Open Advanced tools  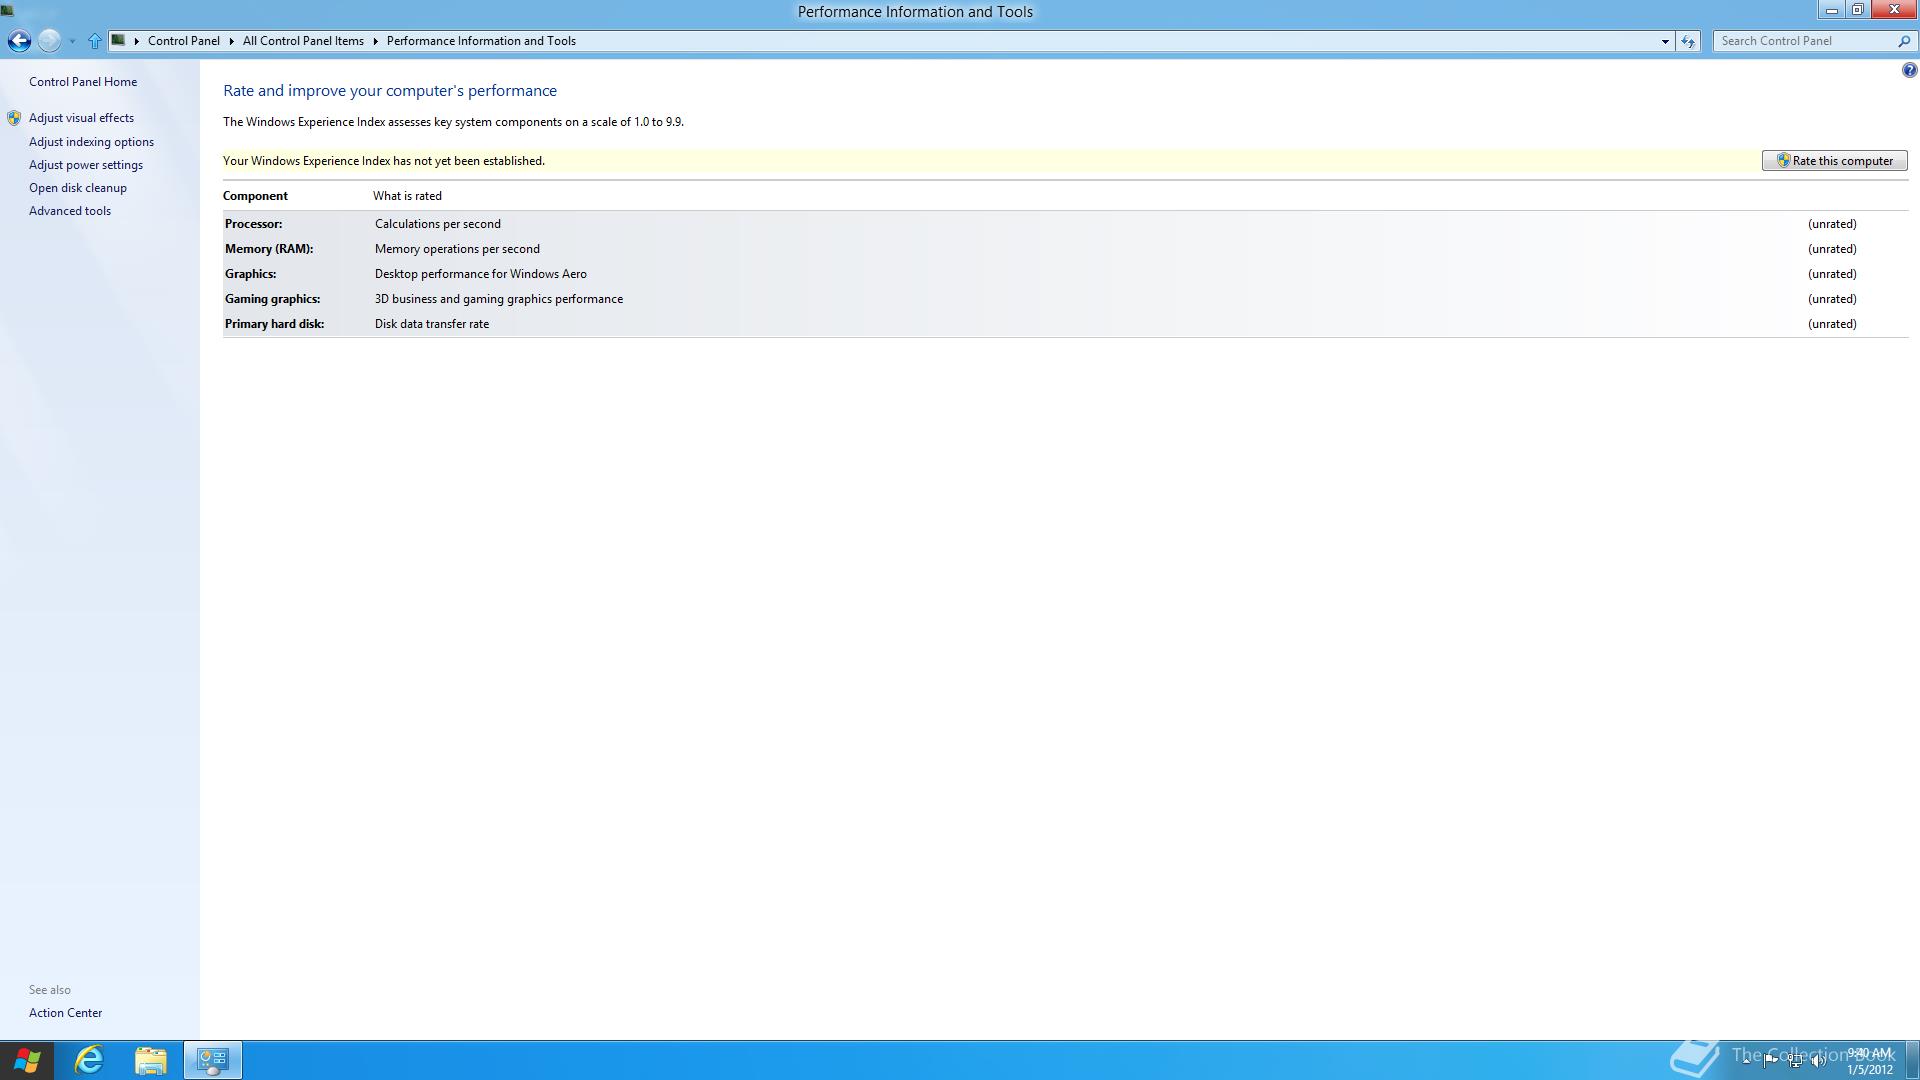click(x=70, y=211)
